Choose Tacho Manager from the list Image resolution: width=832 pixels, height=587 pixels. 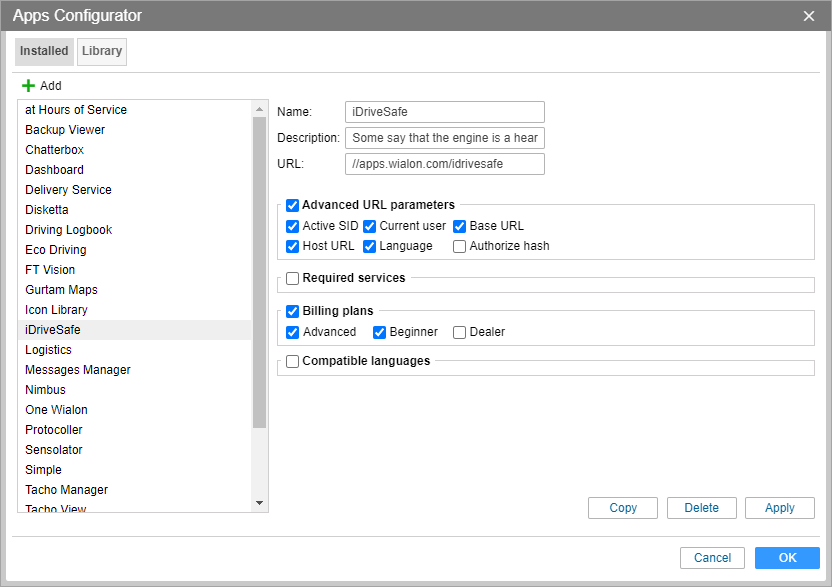click(x=66, y=490)
